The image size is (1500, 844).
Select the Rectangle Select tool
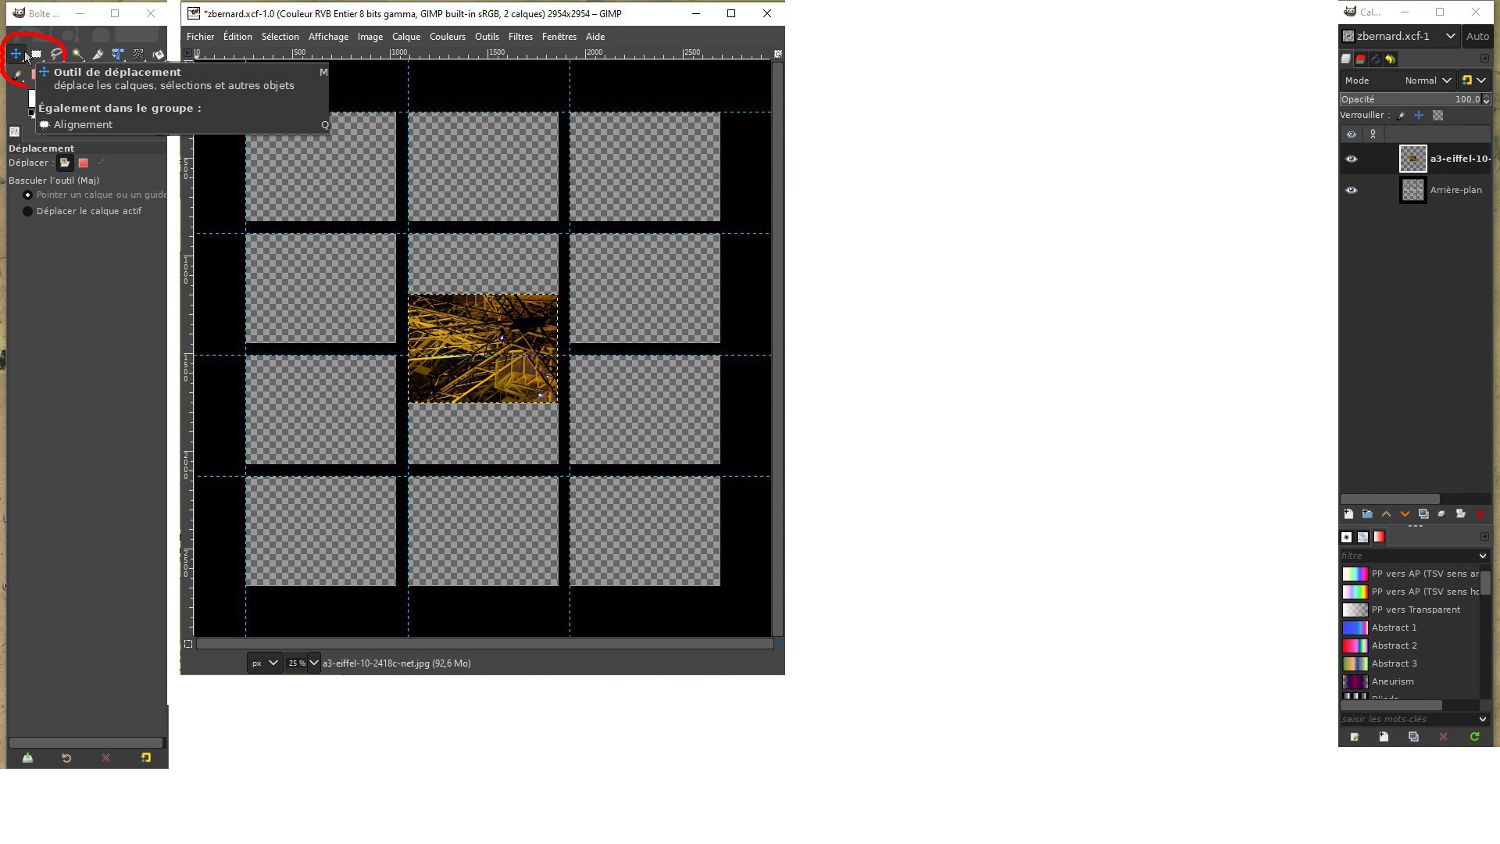click(37, 54)
